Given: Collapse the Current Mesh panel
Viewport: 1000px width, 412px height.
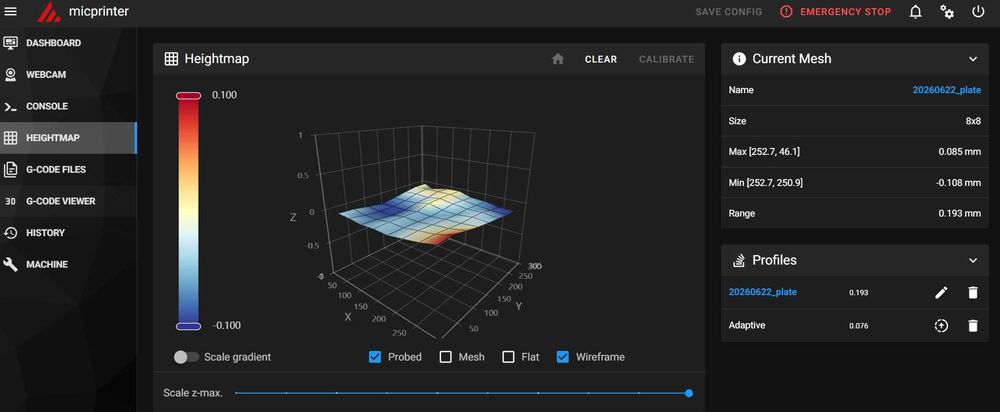Looking at the screenshot, I should 973,59.
